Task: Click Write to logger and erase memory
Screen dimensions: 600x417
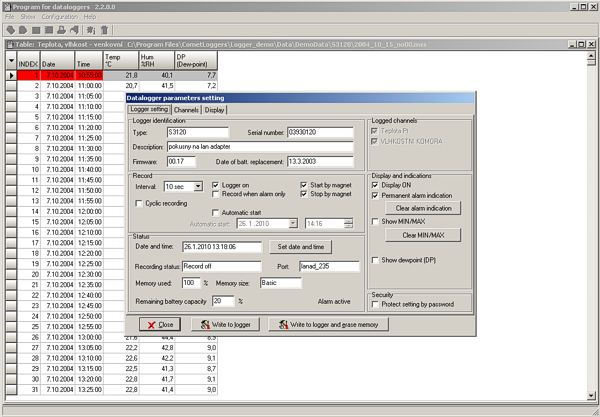Action: (328, 325)
